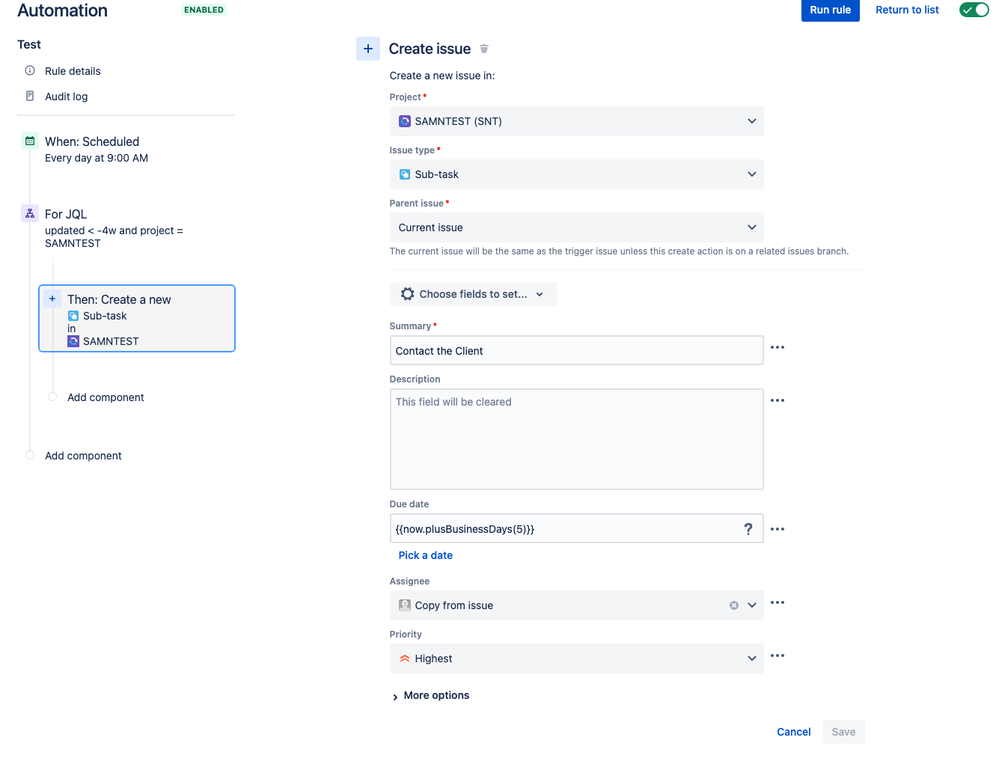The image size is (999, 758).
Task: Open Rule details in sidebar
Action: tap(73, 71)
